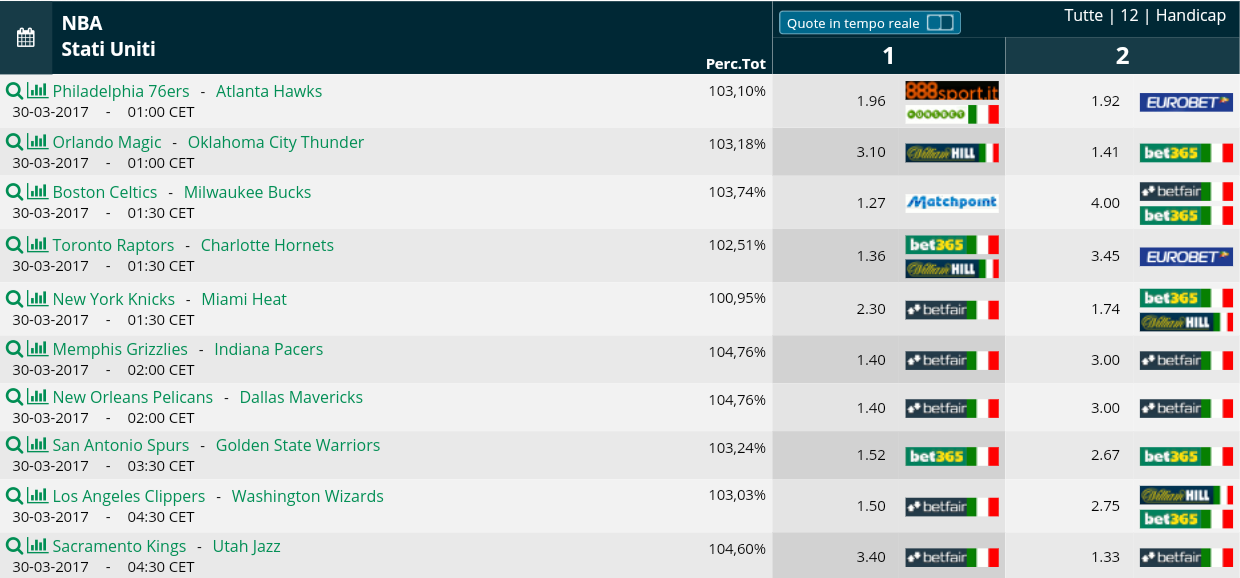Select odds 1.33 for Utah Jazz

[1105, 557]
